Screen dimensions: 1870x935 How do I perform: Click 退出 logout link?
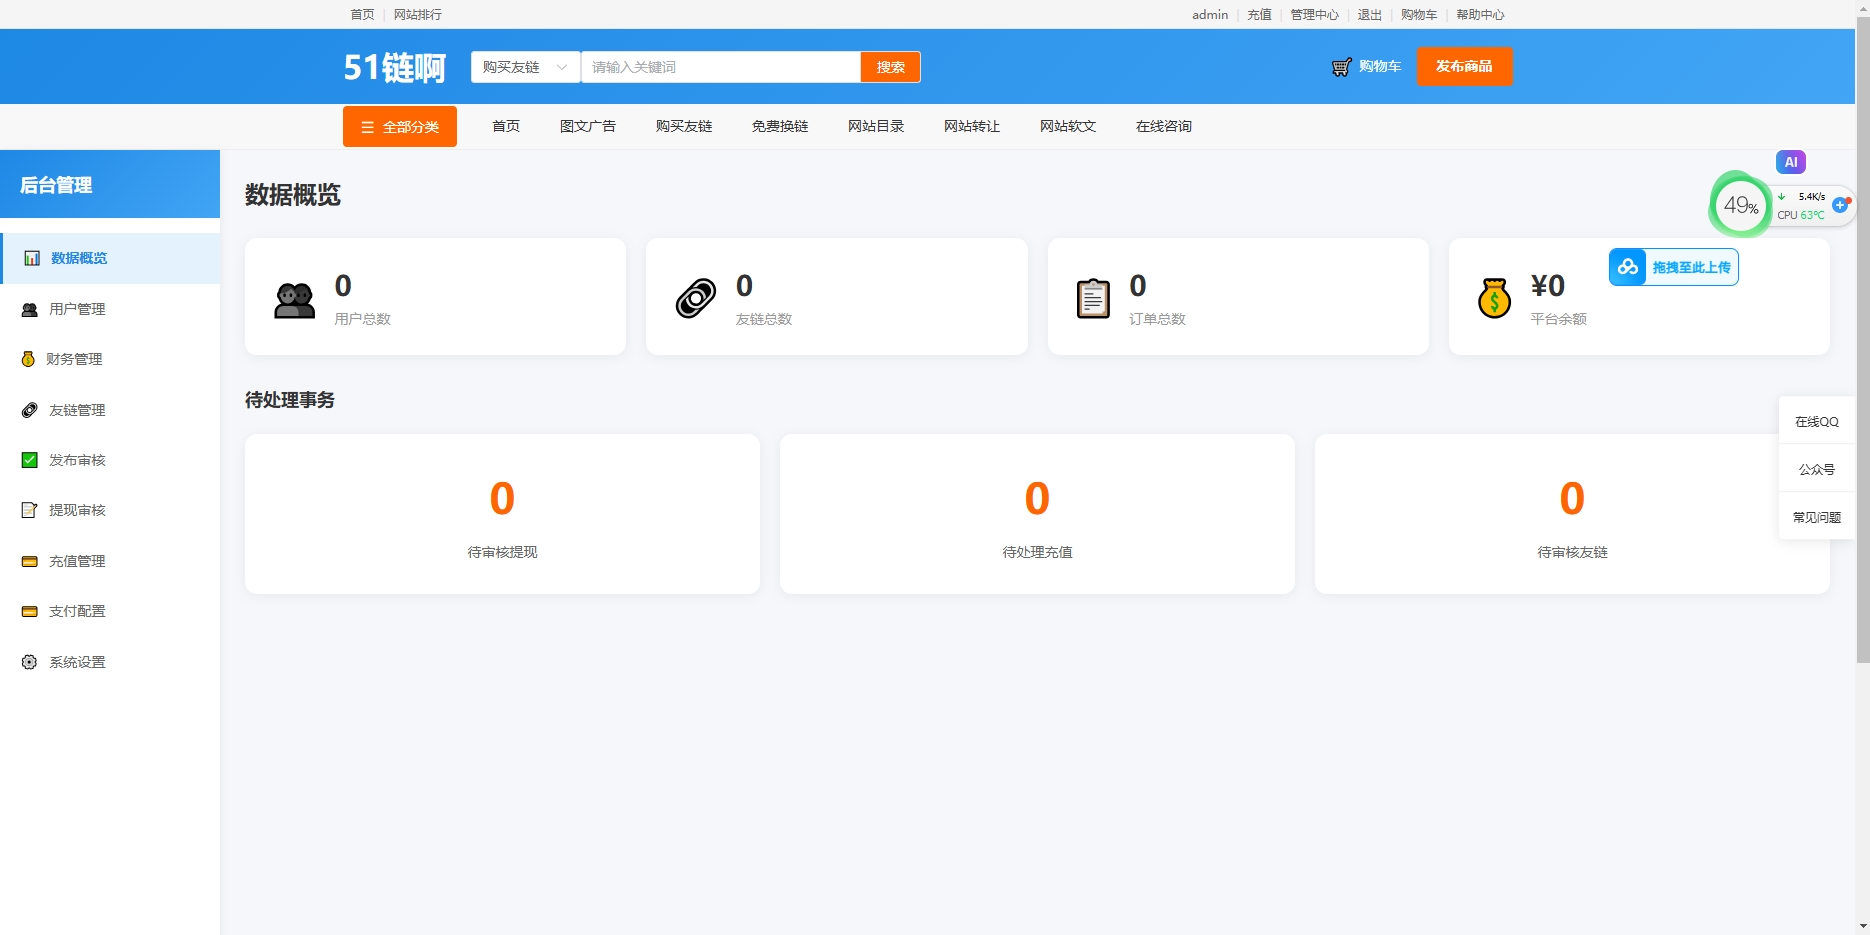coord(1369,14)
